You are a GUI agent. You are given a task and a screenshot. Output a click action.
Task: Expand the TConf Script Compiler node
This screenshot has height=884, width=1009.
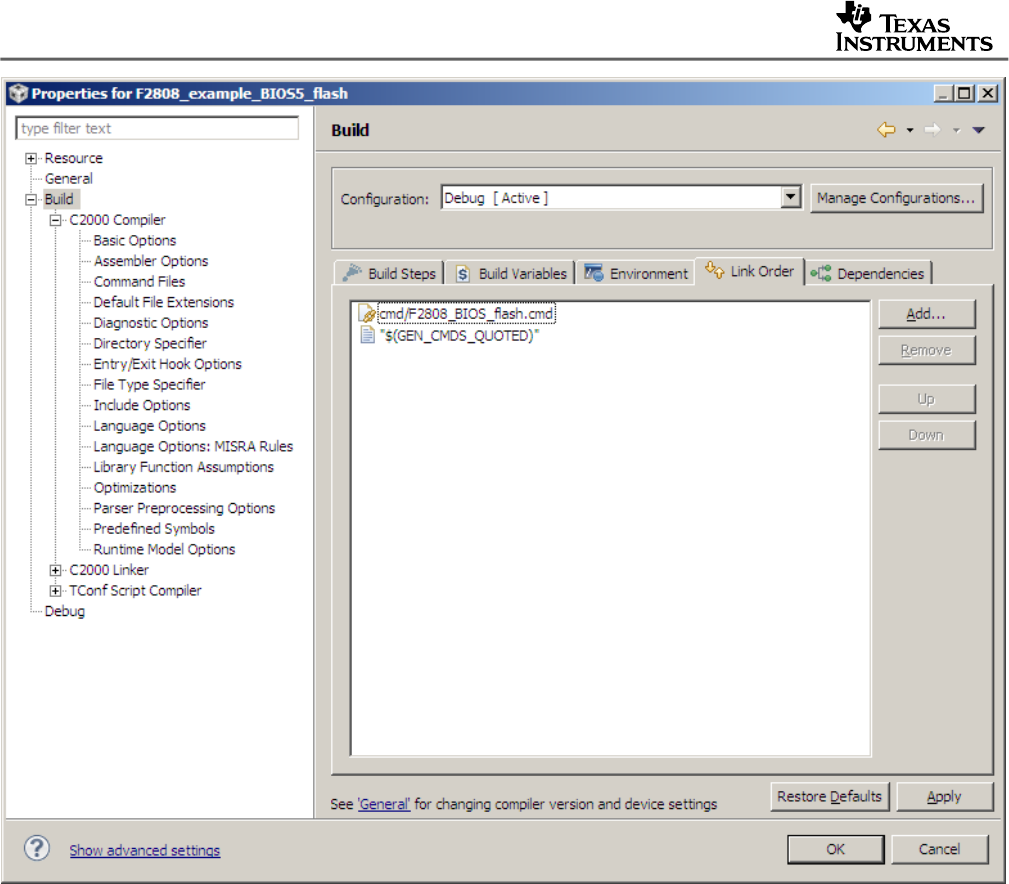tap(55, 590)
